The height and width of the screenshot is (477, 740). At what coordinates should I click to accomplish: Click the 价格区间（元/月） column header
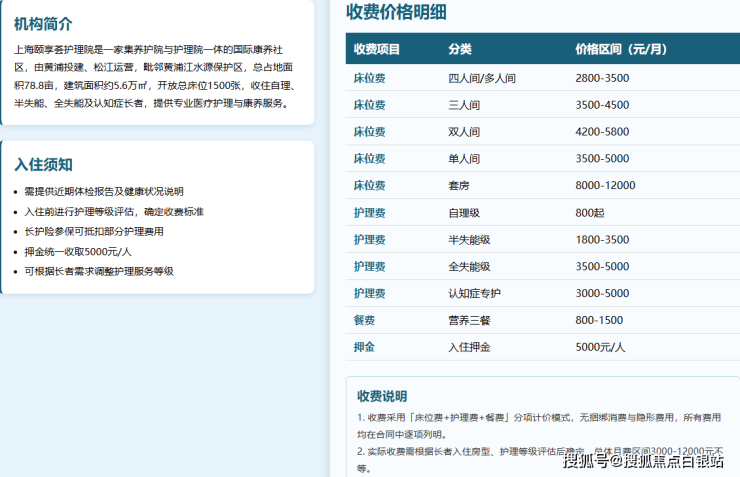click(x=621, y=49)
